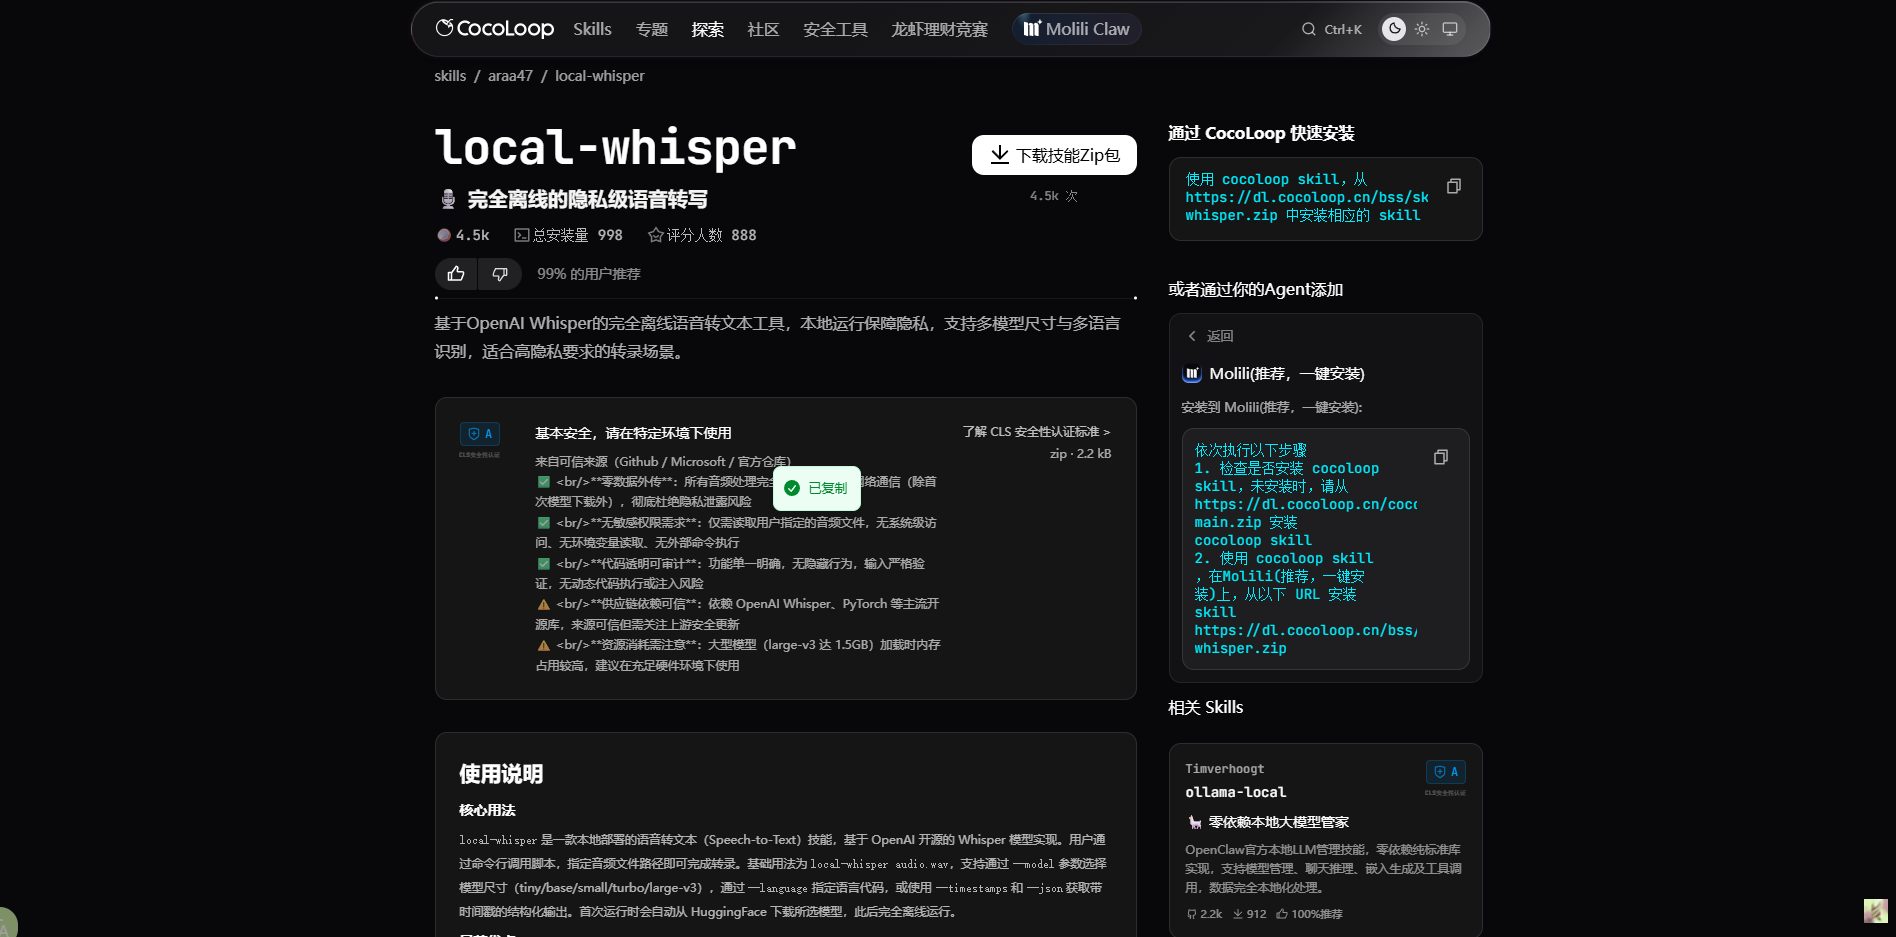Click the thumbs-down icon
Image resolution: width=1896 pixels, height=937 pixels.
click(x=500, y=274)
